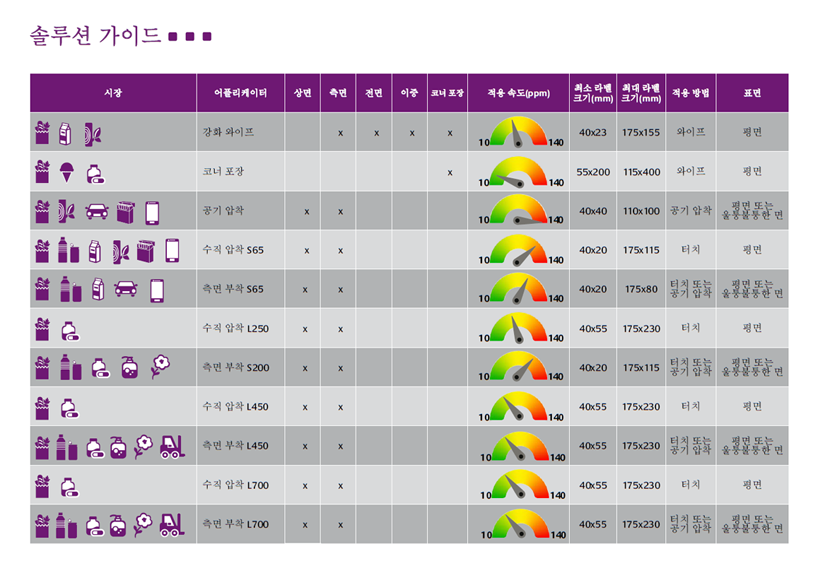This screenshot has height=585, width=830.
Task: Click the speed gauge in 코너 포장 row
Action: tap(519, 172)
